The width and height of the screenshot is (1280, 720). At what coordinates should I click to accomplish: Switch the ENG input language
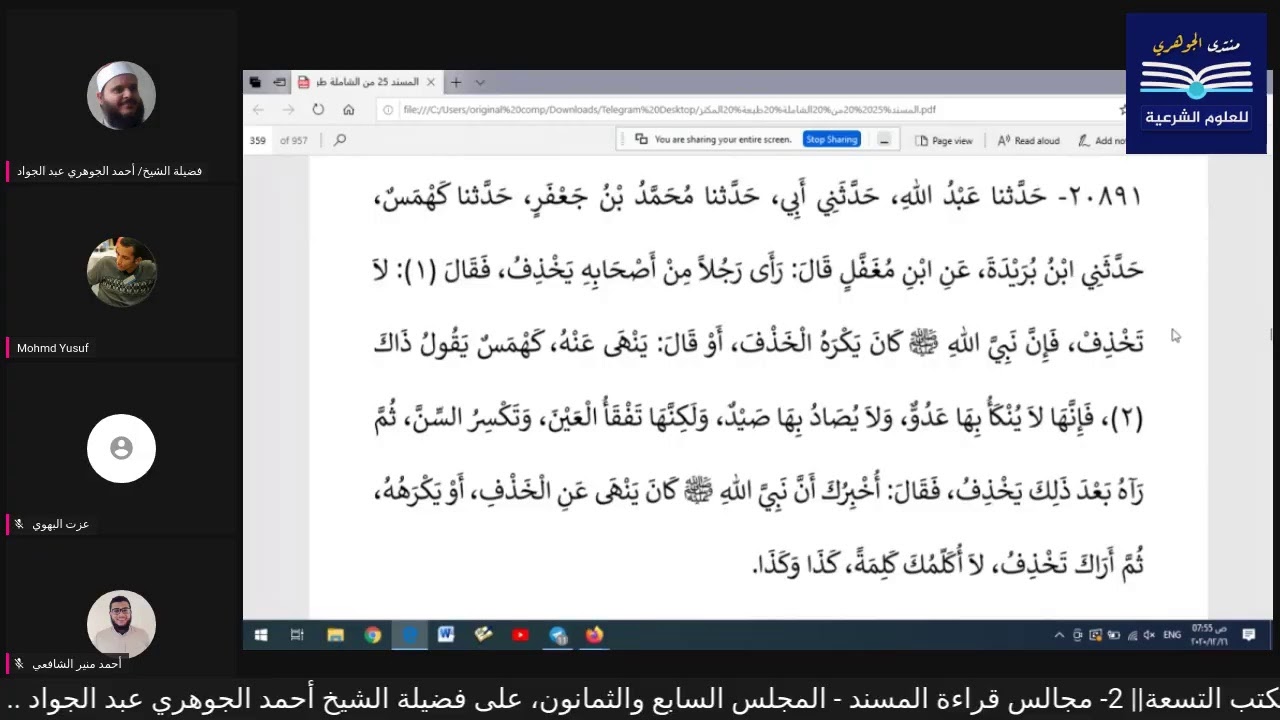(1172, 635)
